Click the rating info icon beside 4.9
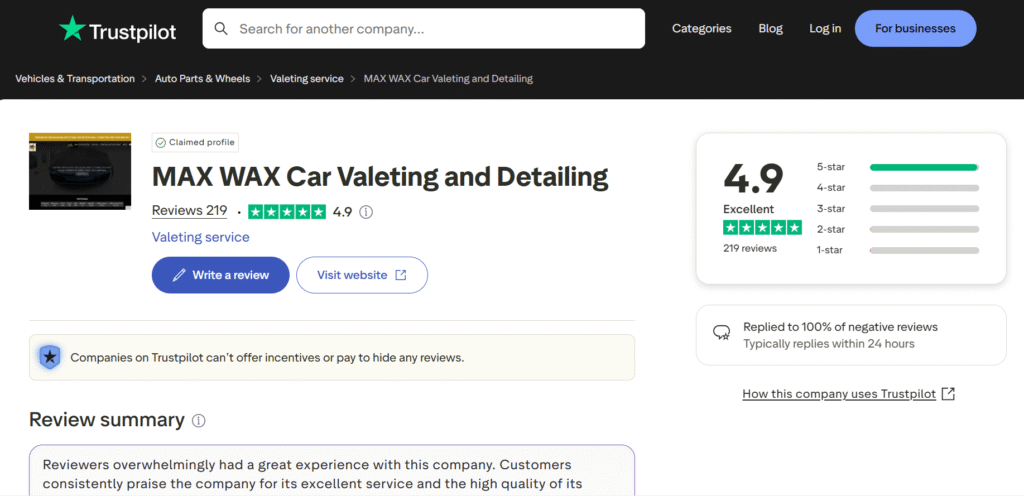 (x=366, y=212)
